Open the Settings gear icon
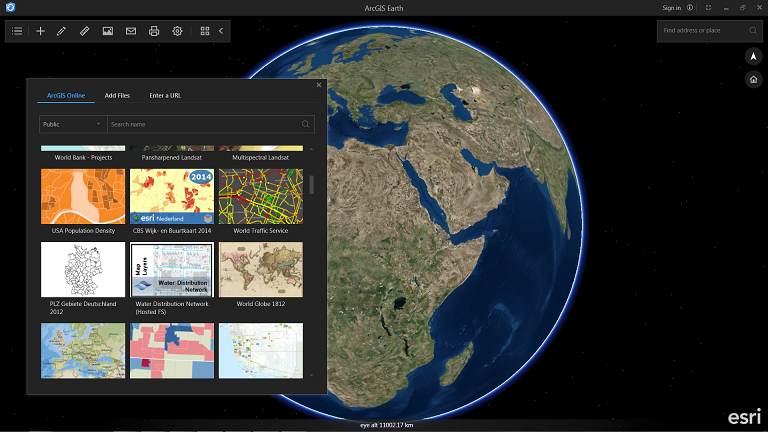The height and width of the screenshot is (432, 768). [x=177, y=31]
